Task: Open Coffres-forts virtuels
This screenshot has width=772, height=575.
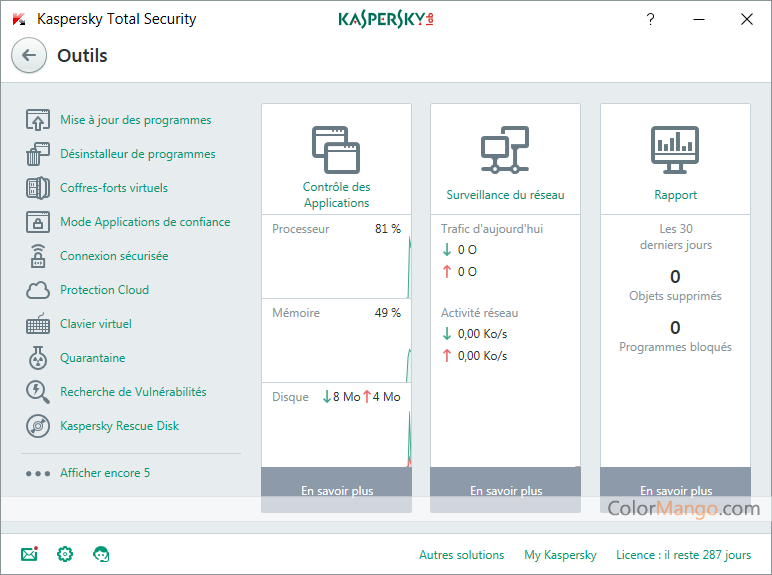Action: 114,188
